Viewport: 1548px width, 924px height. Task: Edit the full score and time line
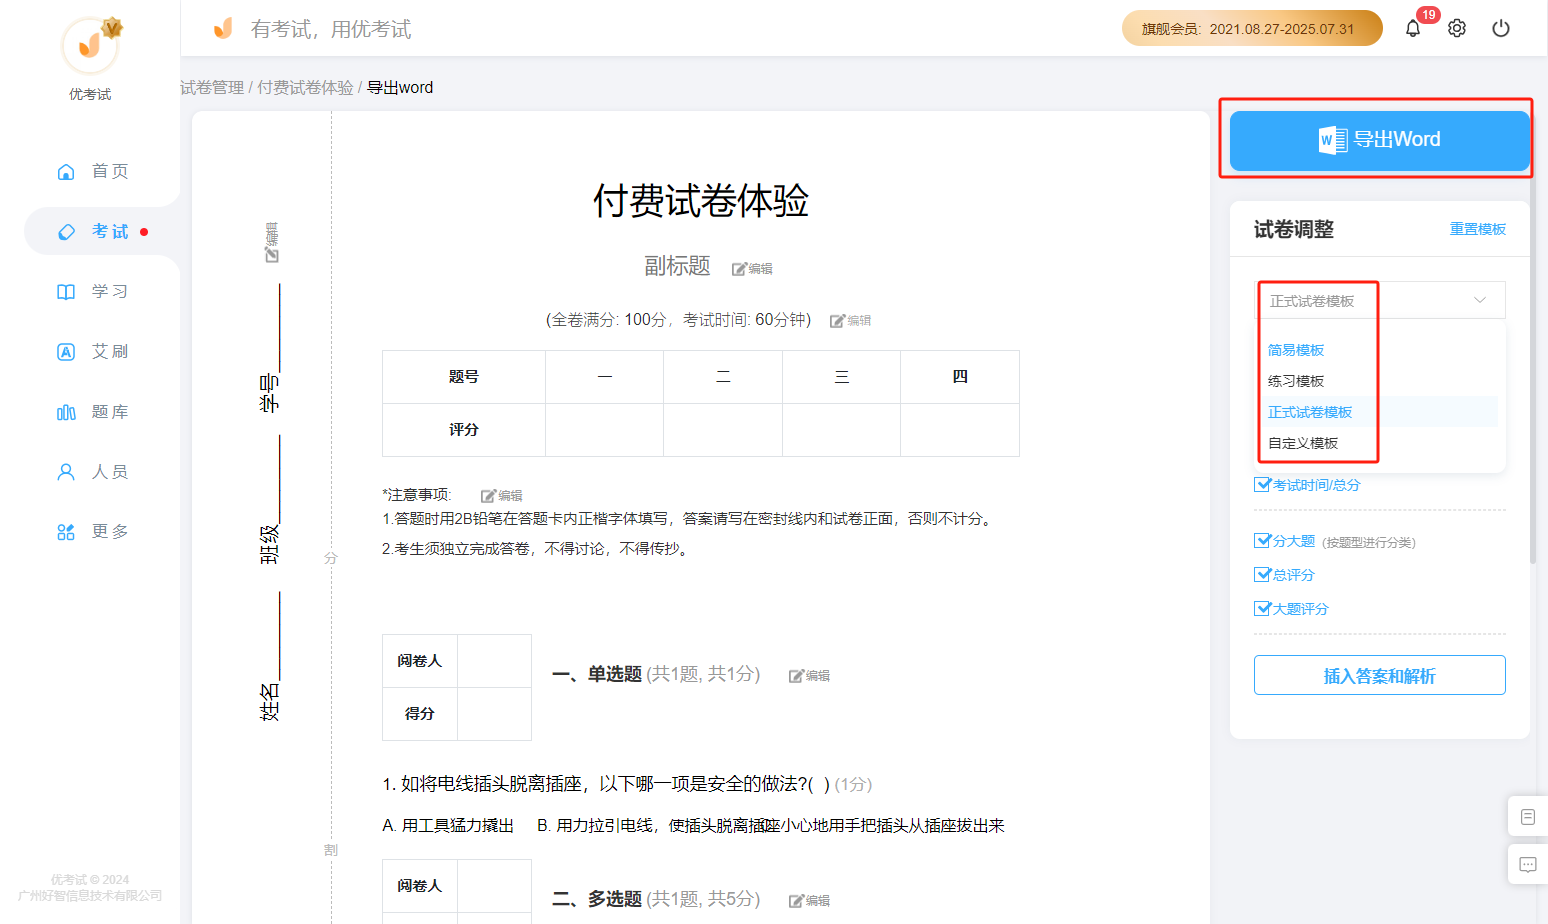tap(851, 321)
